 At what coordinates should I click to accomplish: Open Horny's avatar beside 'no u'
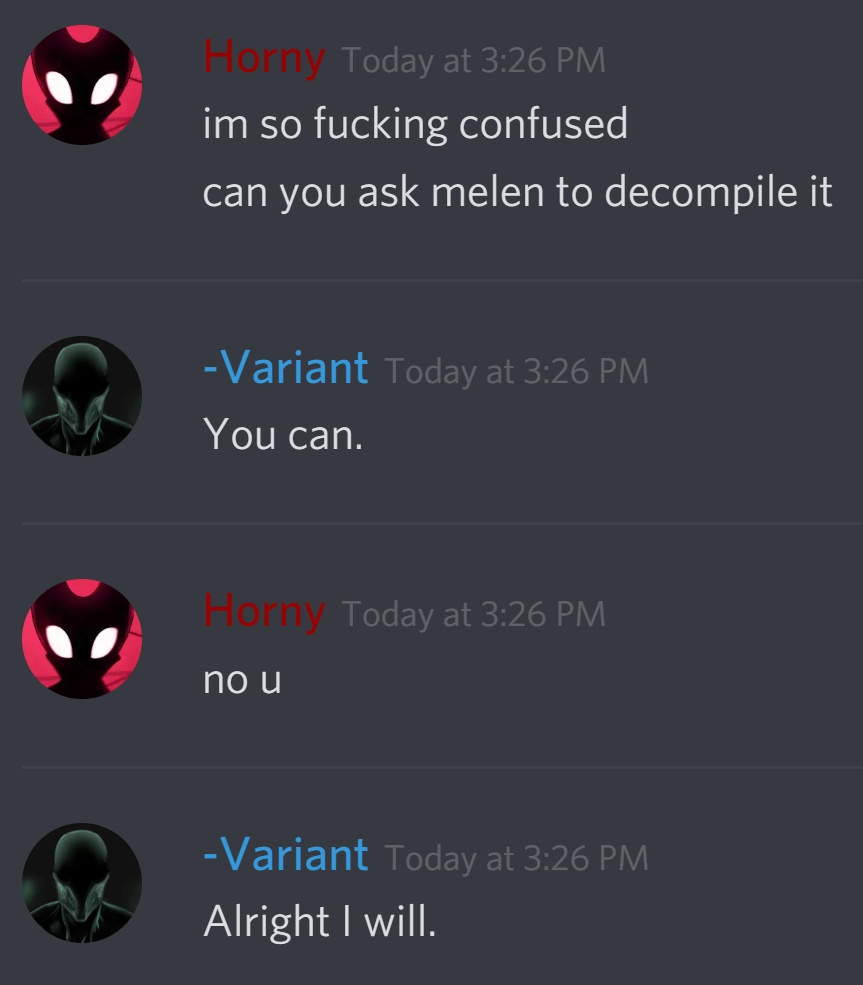(82, 639)
